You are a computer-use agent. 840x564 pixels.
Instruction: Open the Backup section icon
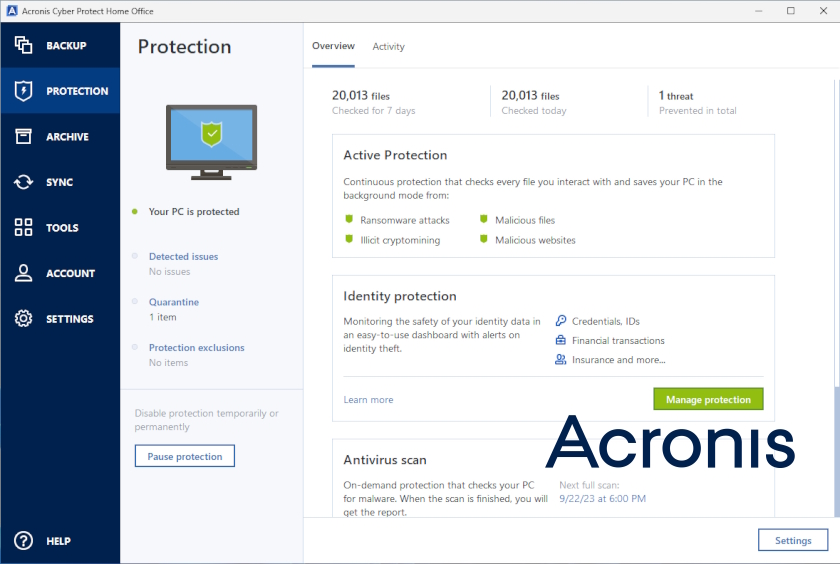[x=23, y=45]
